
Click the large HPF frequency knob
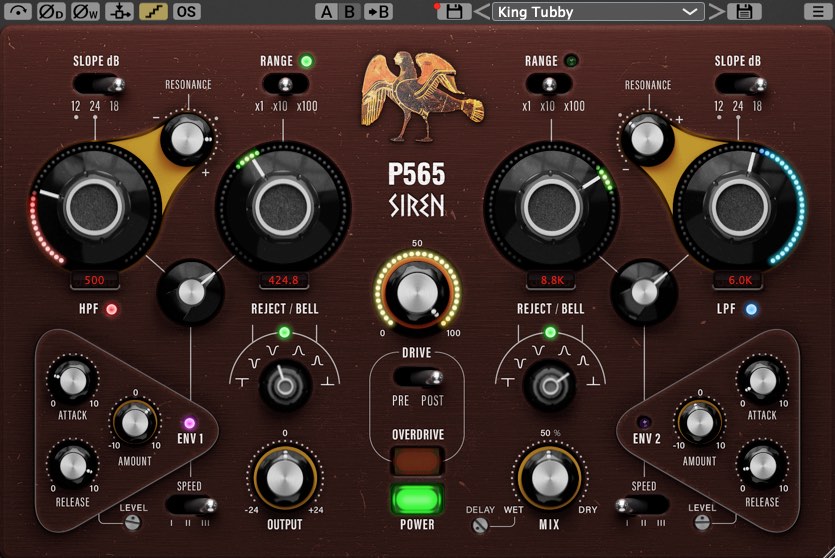pos(94,207)
